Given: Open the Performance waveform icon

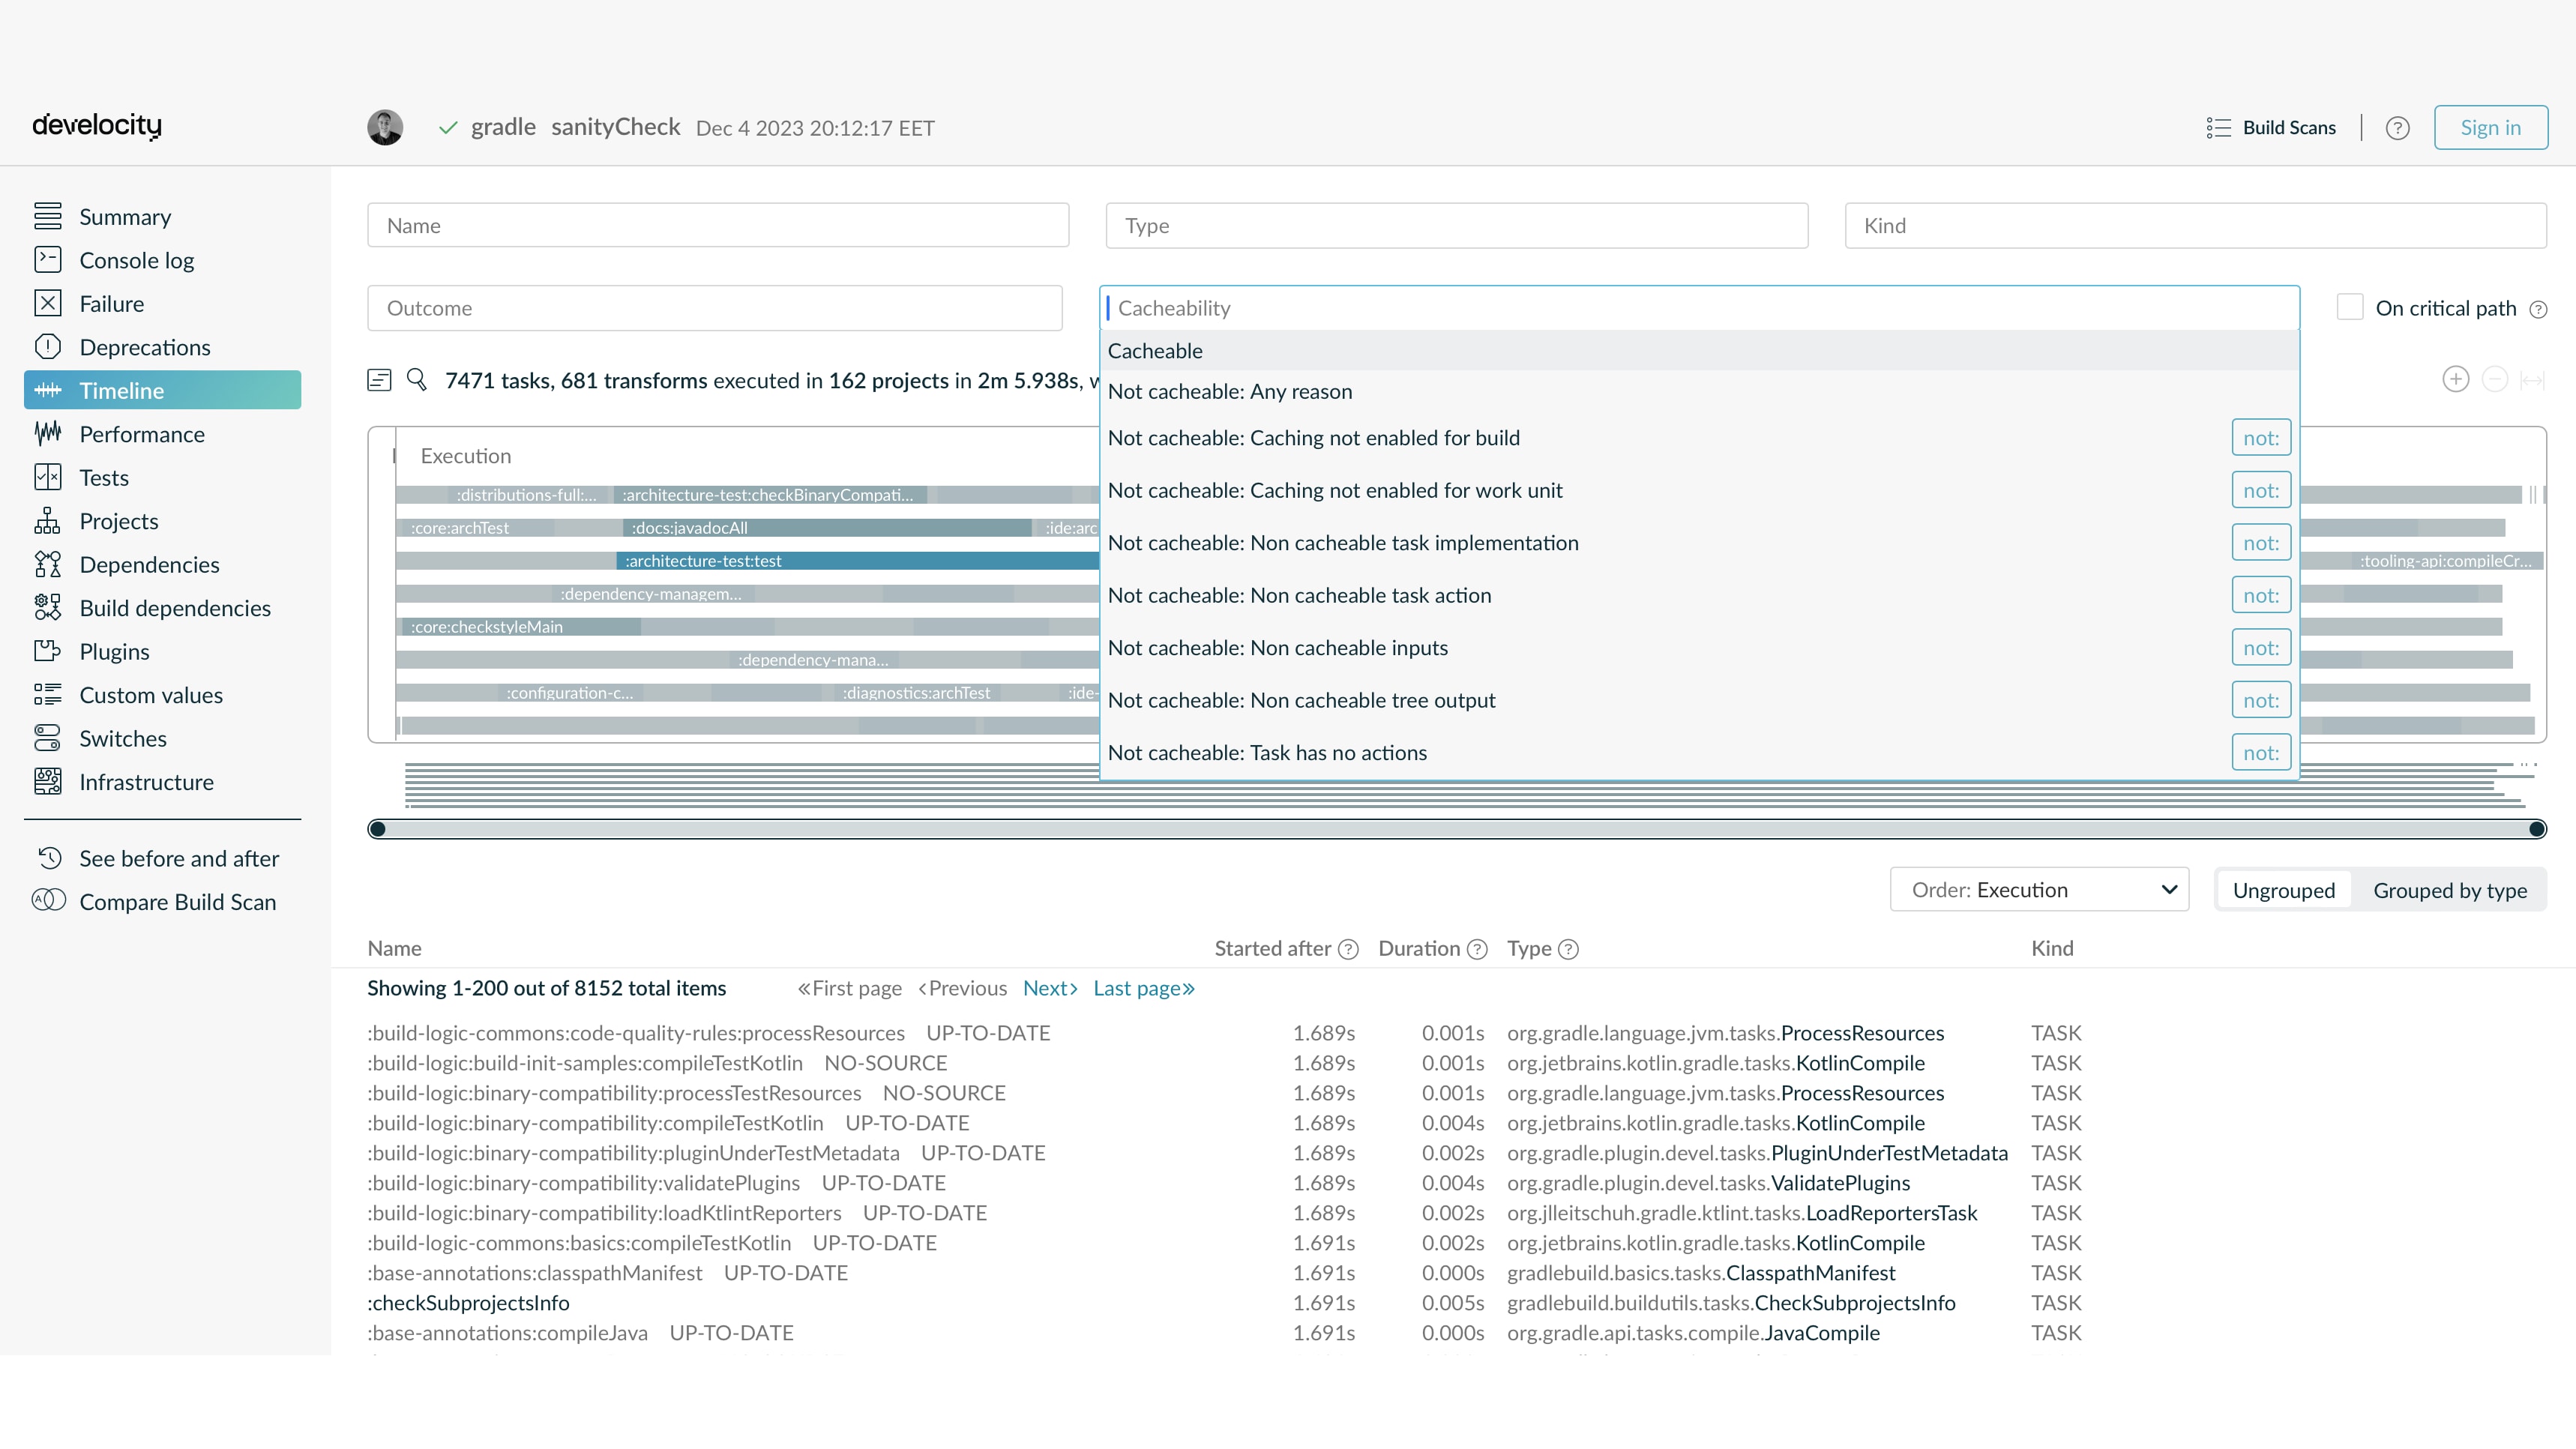Looking at the screenshot, I should 47,434.
